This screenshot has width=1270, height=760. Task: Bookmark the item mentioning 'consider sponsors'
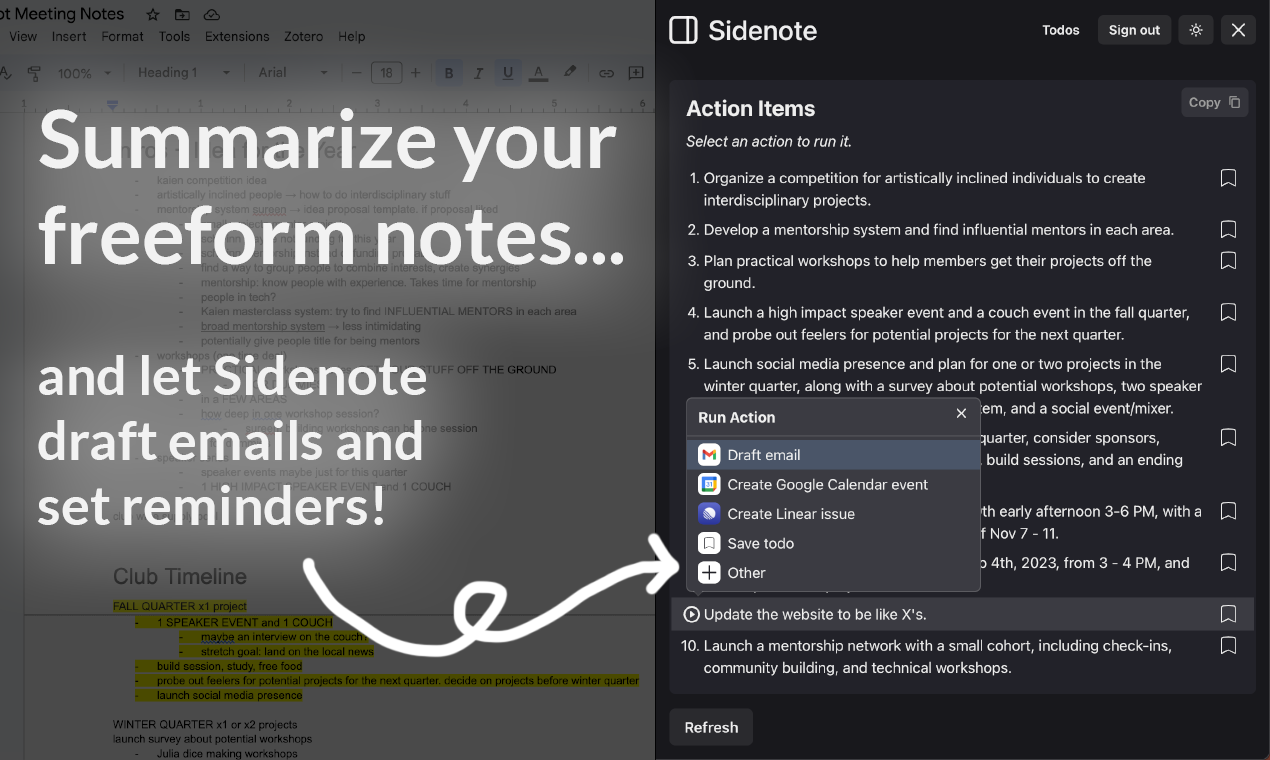click(1228, 437)
